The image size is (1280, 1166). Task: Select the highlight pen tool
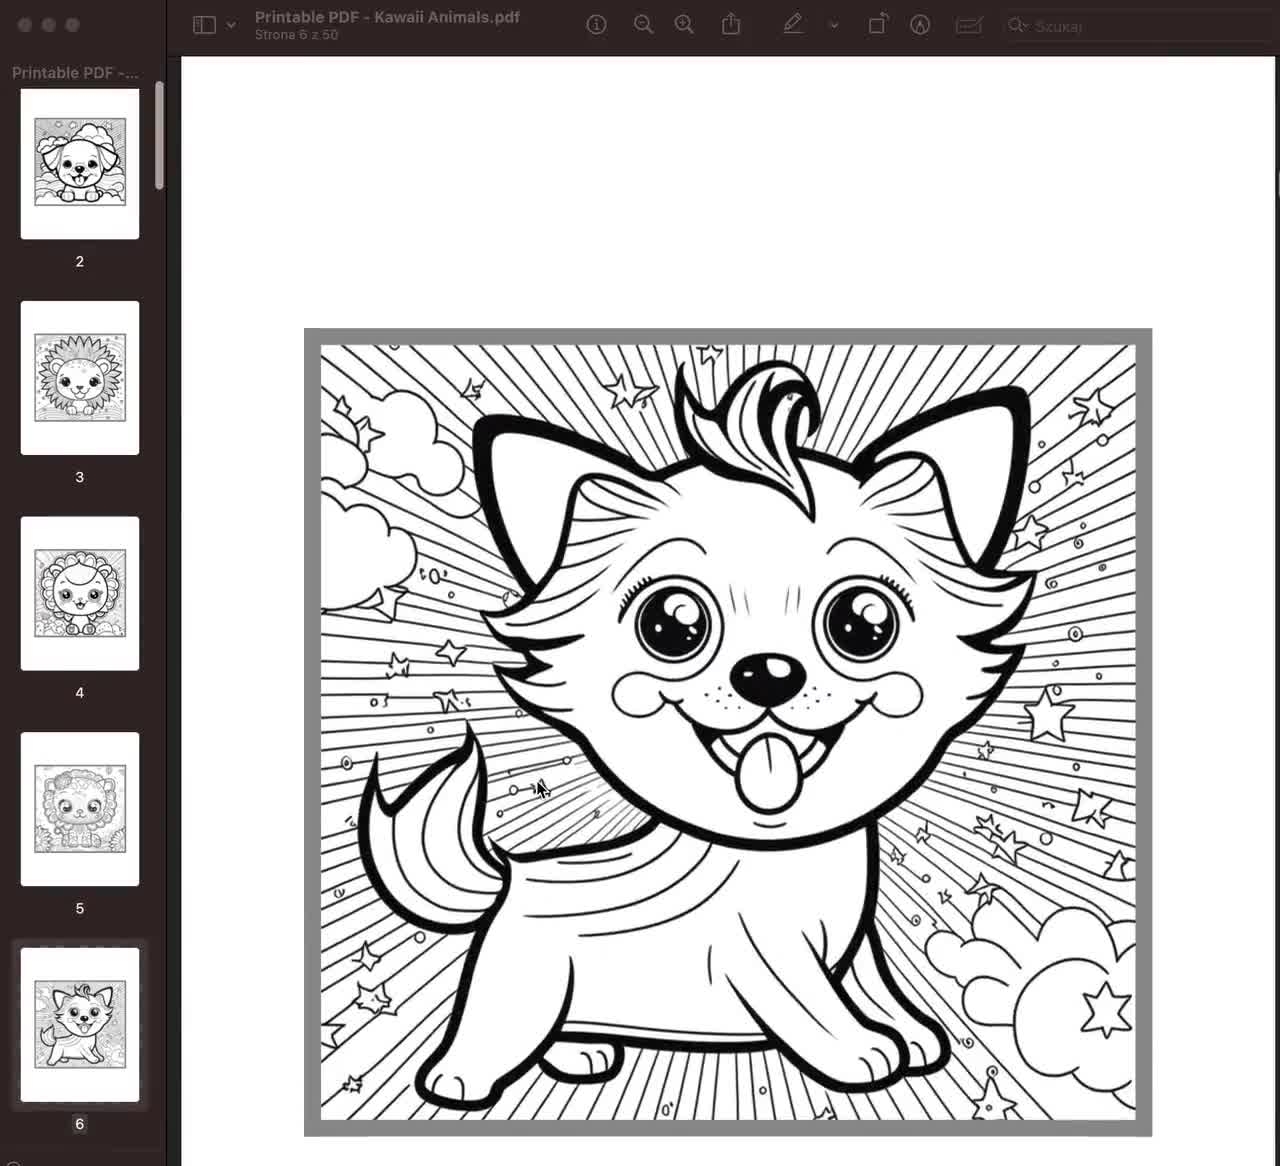(x=793, y=25)
